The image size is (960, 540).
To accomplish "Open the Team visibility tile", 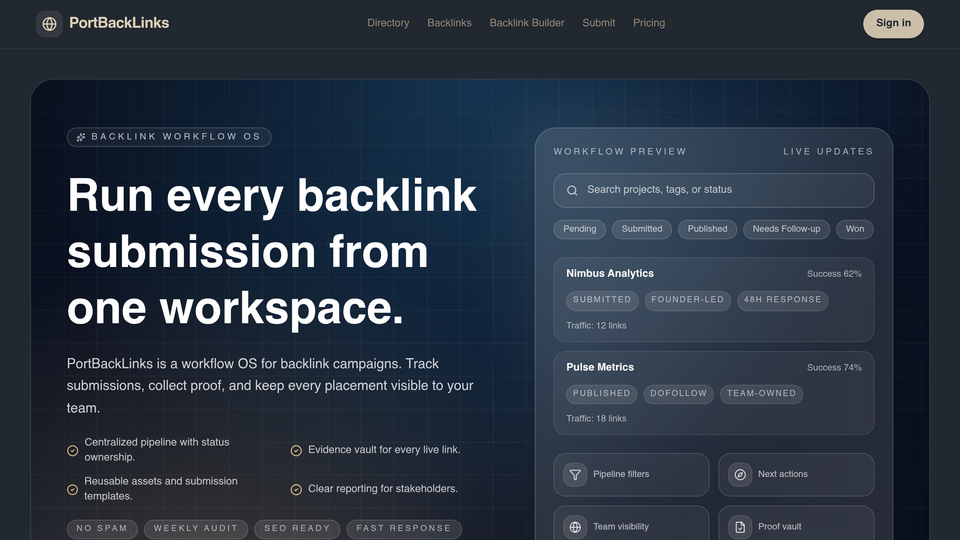I will pyautogui.click(x=631, y=523).
